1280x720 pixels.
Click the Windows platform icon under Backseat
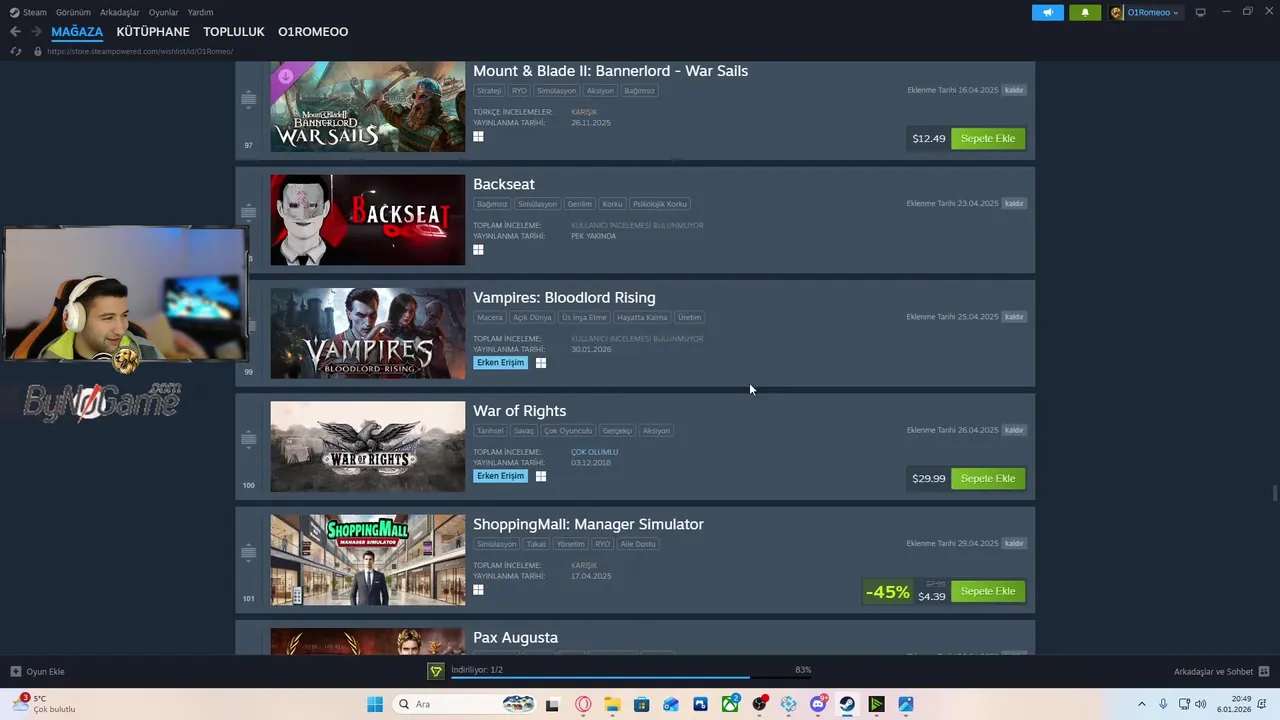tap(478, 250)
